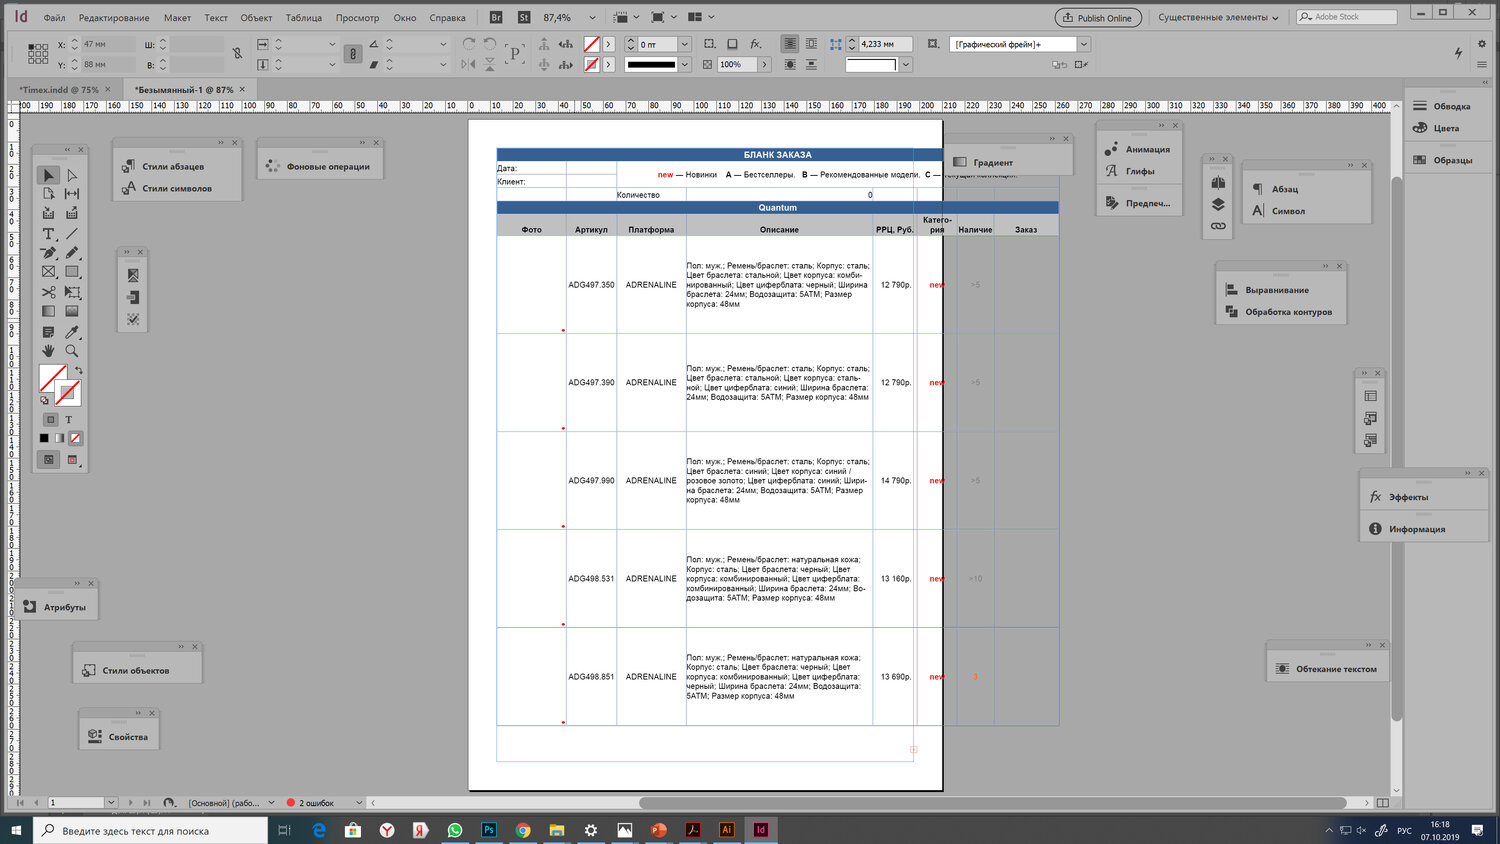Select the Type (T) tool in the toolbox
Image resolution: width=1500 pixels, height=844 pixels.
click(48, 233)
